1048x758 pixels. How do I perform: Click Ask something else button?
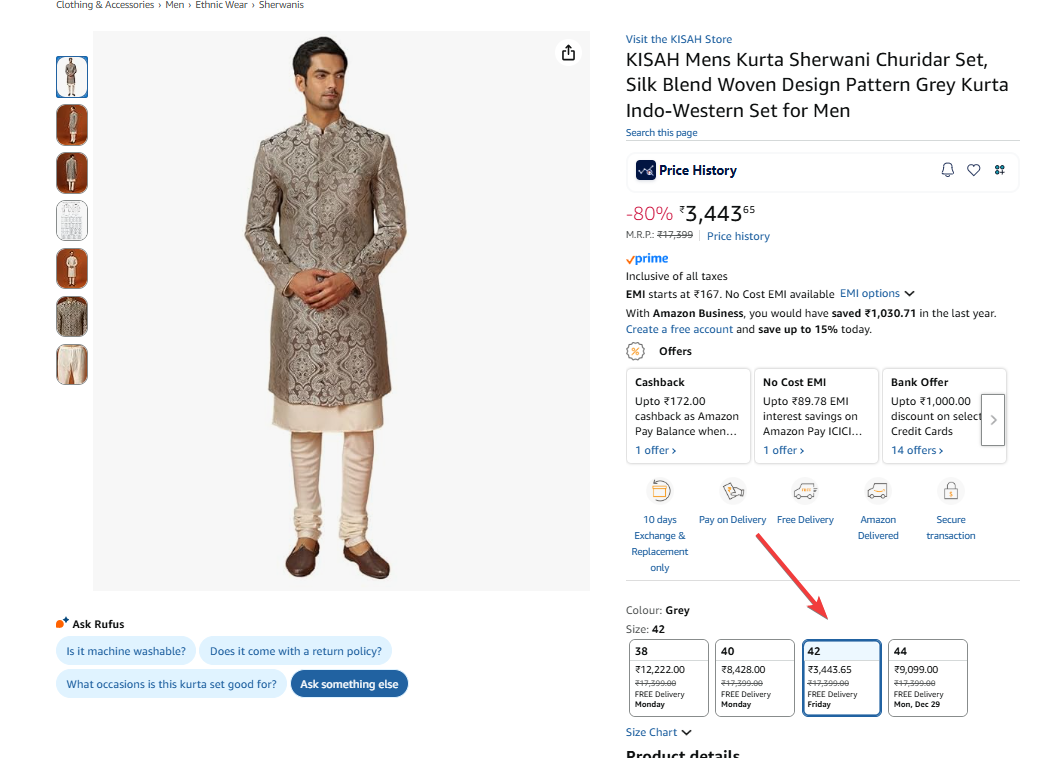click(349, 684)
